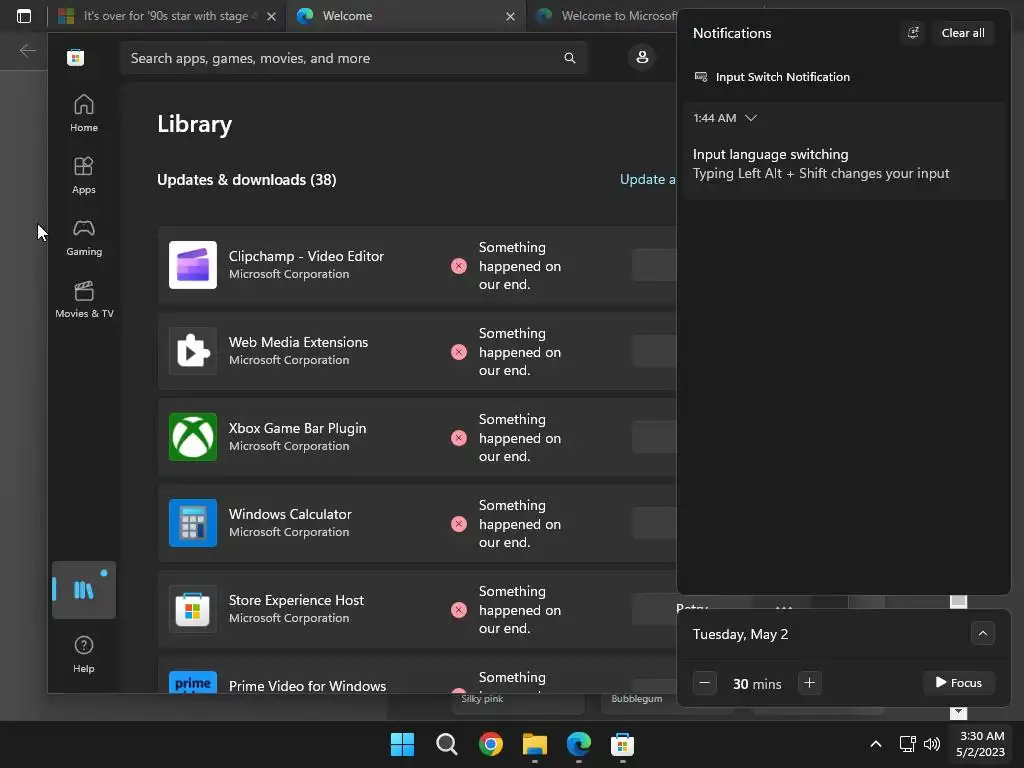Open Home in Store sidebar
The width and height of the screenshot is (1024, 768).
[x=84, y=113]
